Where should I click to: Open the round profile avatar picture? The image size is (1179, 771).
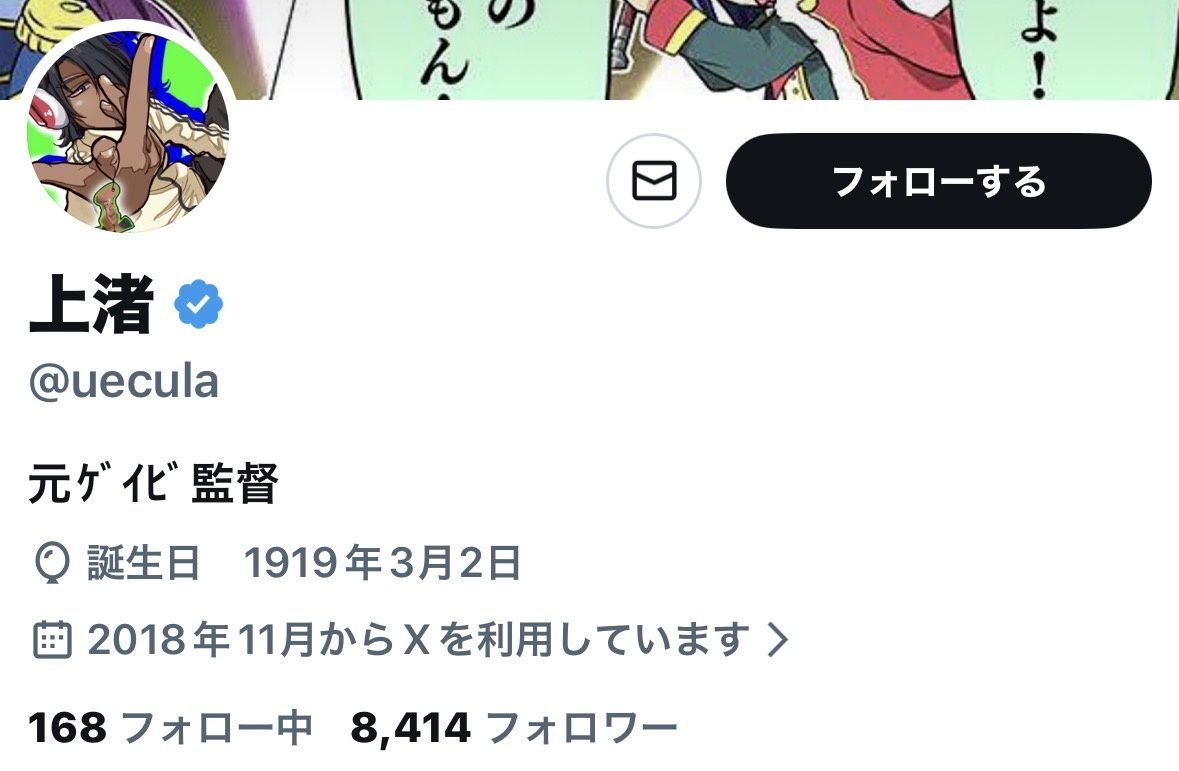click(x=128, y=132)
